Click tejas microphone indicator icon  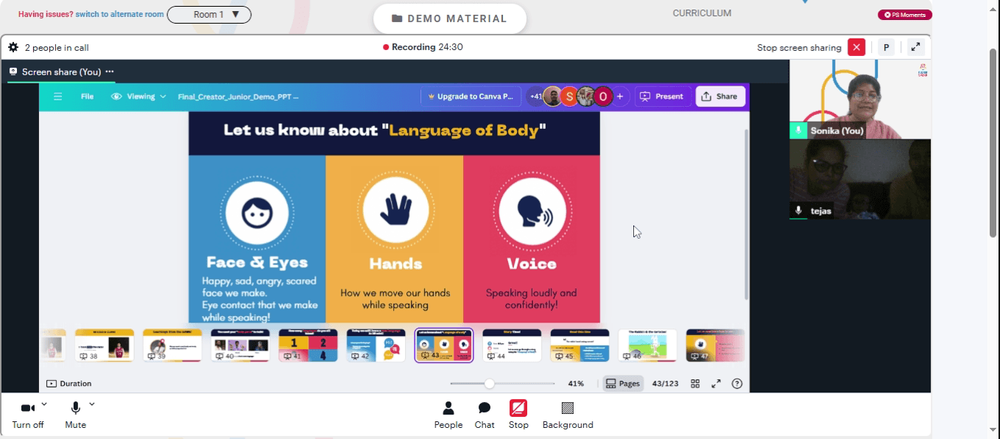[x=798, y=211]
